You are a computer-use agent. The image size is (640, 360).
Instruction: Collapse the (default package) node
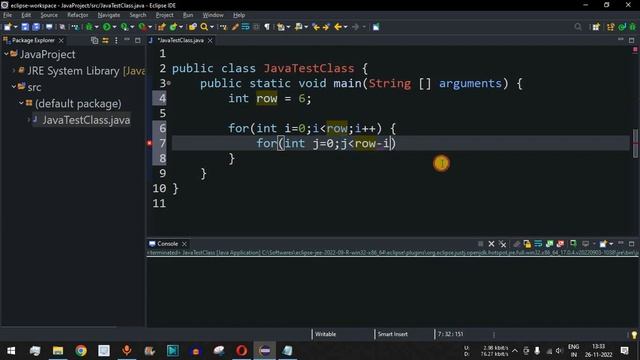(x=21, y=103)
